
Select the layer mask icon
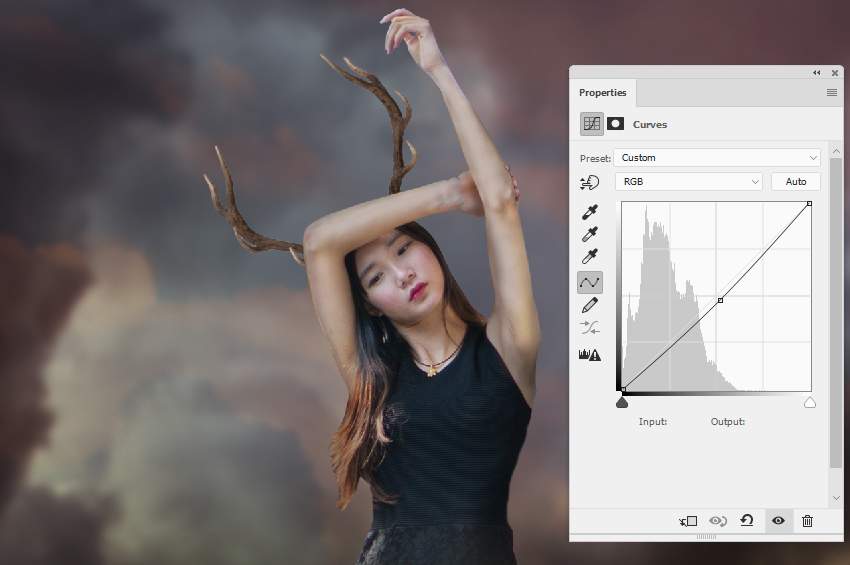[x=615, y=124]
